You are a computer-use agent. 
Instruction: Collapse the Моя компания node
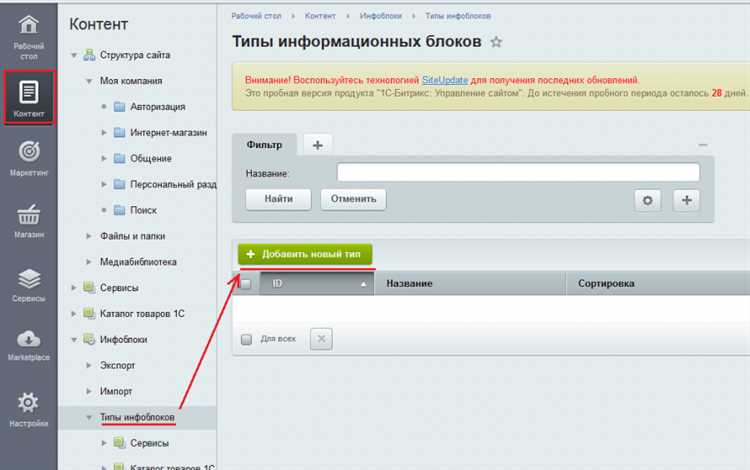pyautogui.click(x=89, y=81)
